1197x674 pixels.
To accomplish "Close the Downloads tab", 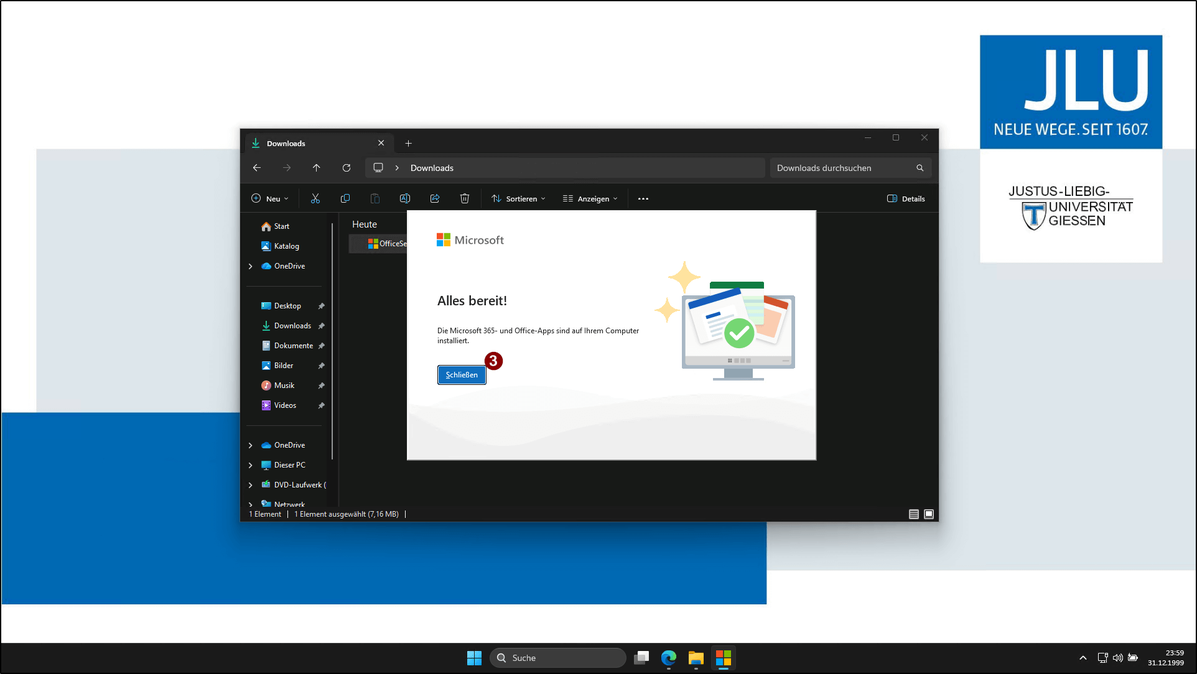I will pos(381,144).
